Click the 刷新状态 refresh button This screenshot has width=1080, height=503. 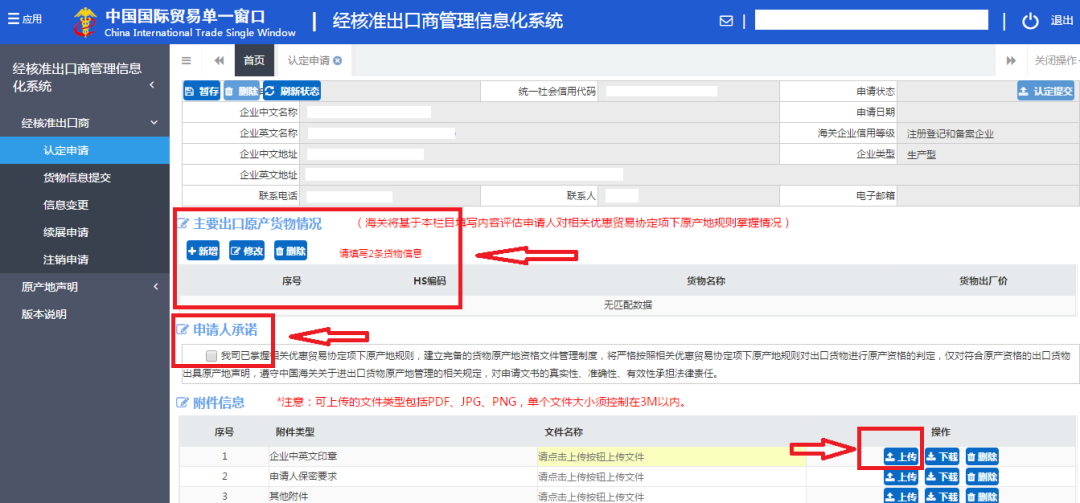(x=292, y=91)
